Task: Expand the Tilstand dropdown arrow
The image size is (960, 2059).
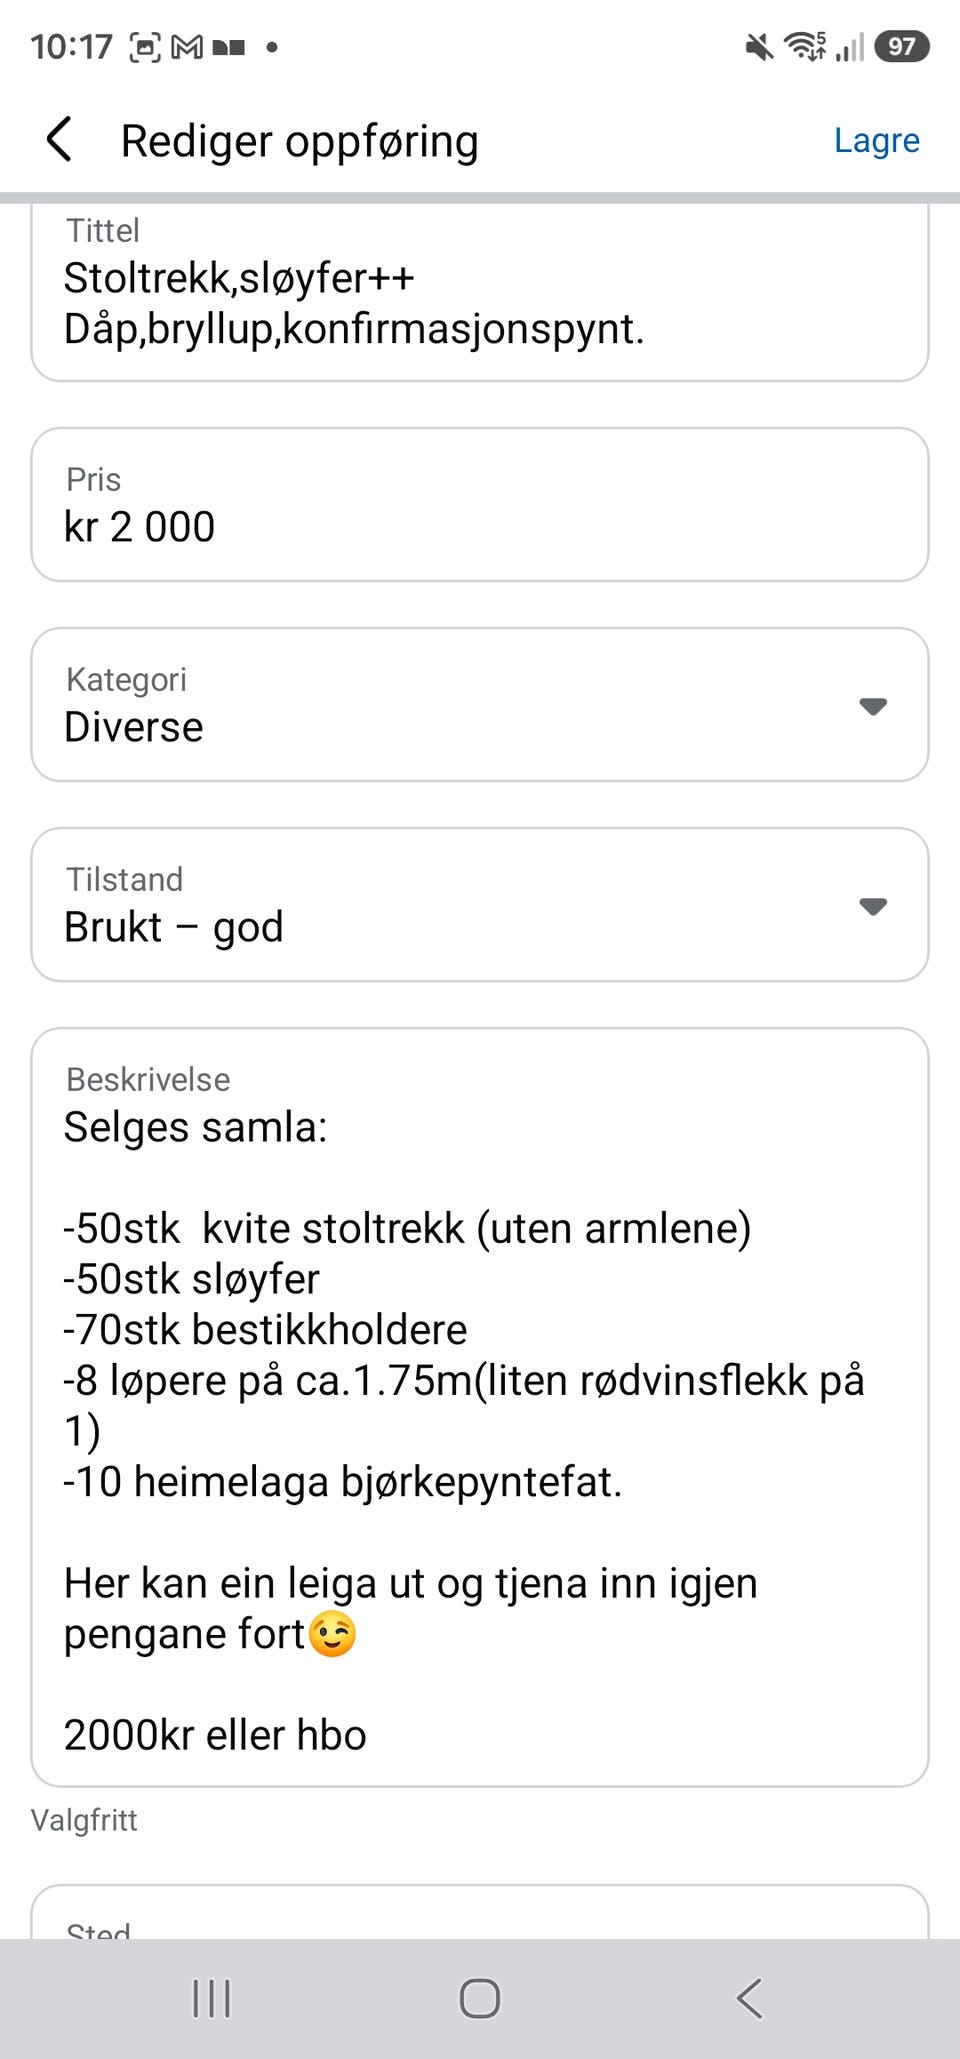Action: coord(873,906)
